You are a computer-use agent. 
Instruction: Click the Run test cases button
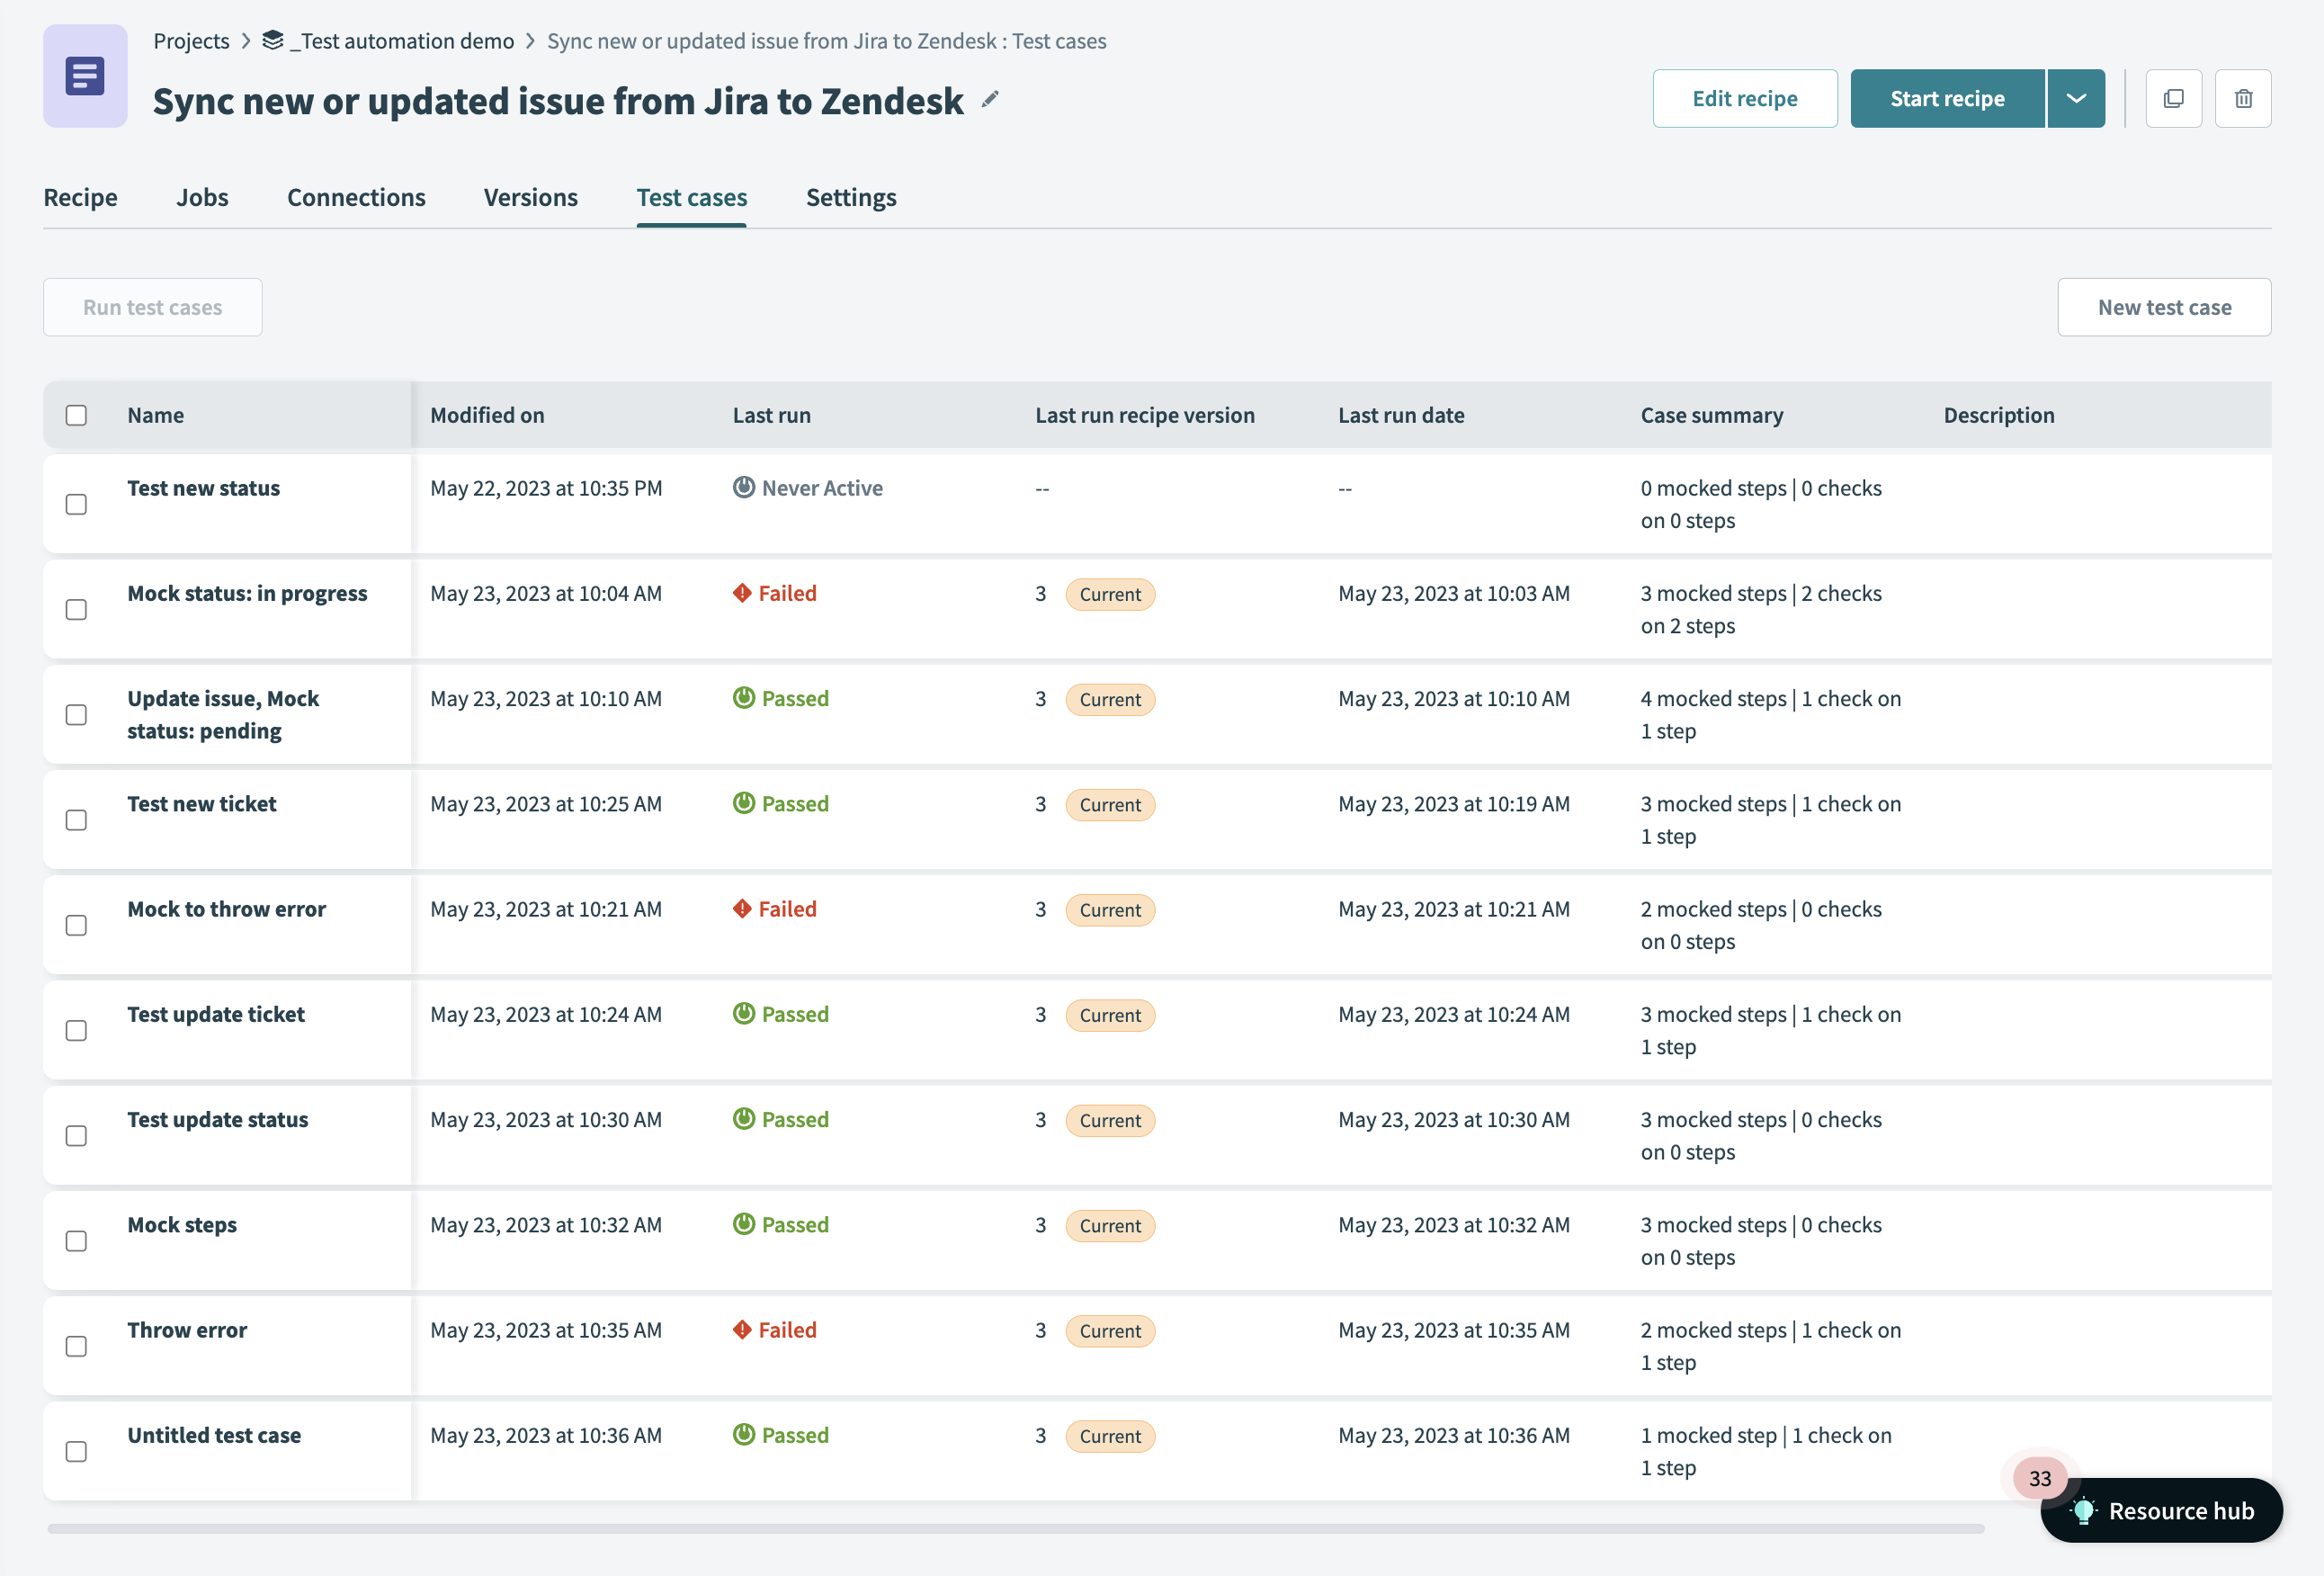(x=151, y=306)
